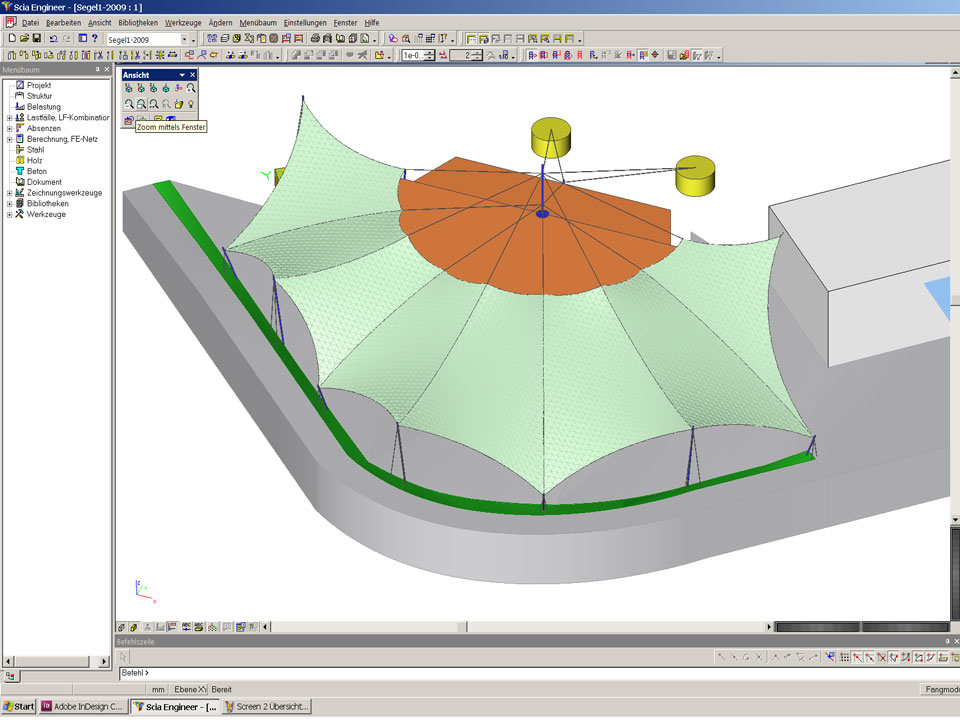Select Beton in the Menübaum tree

[37, 171]
